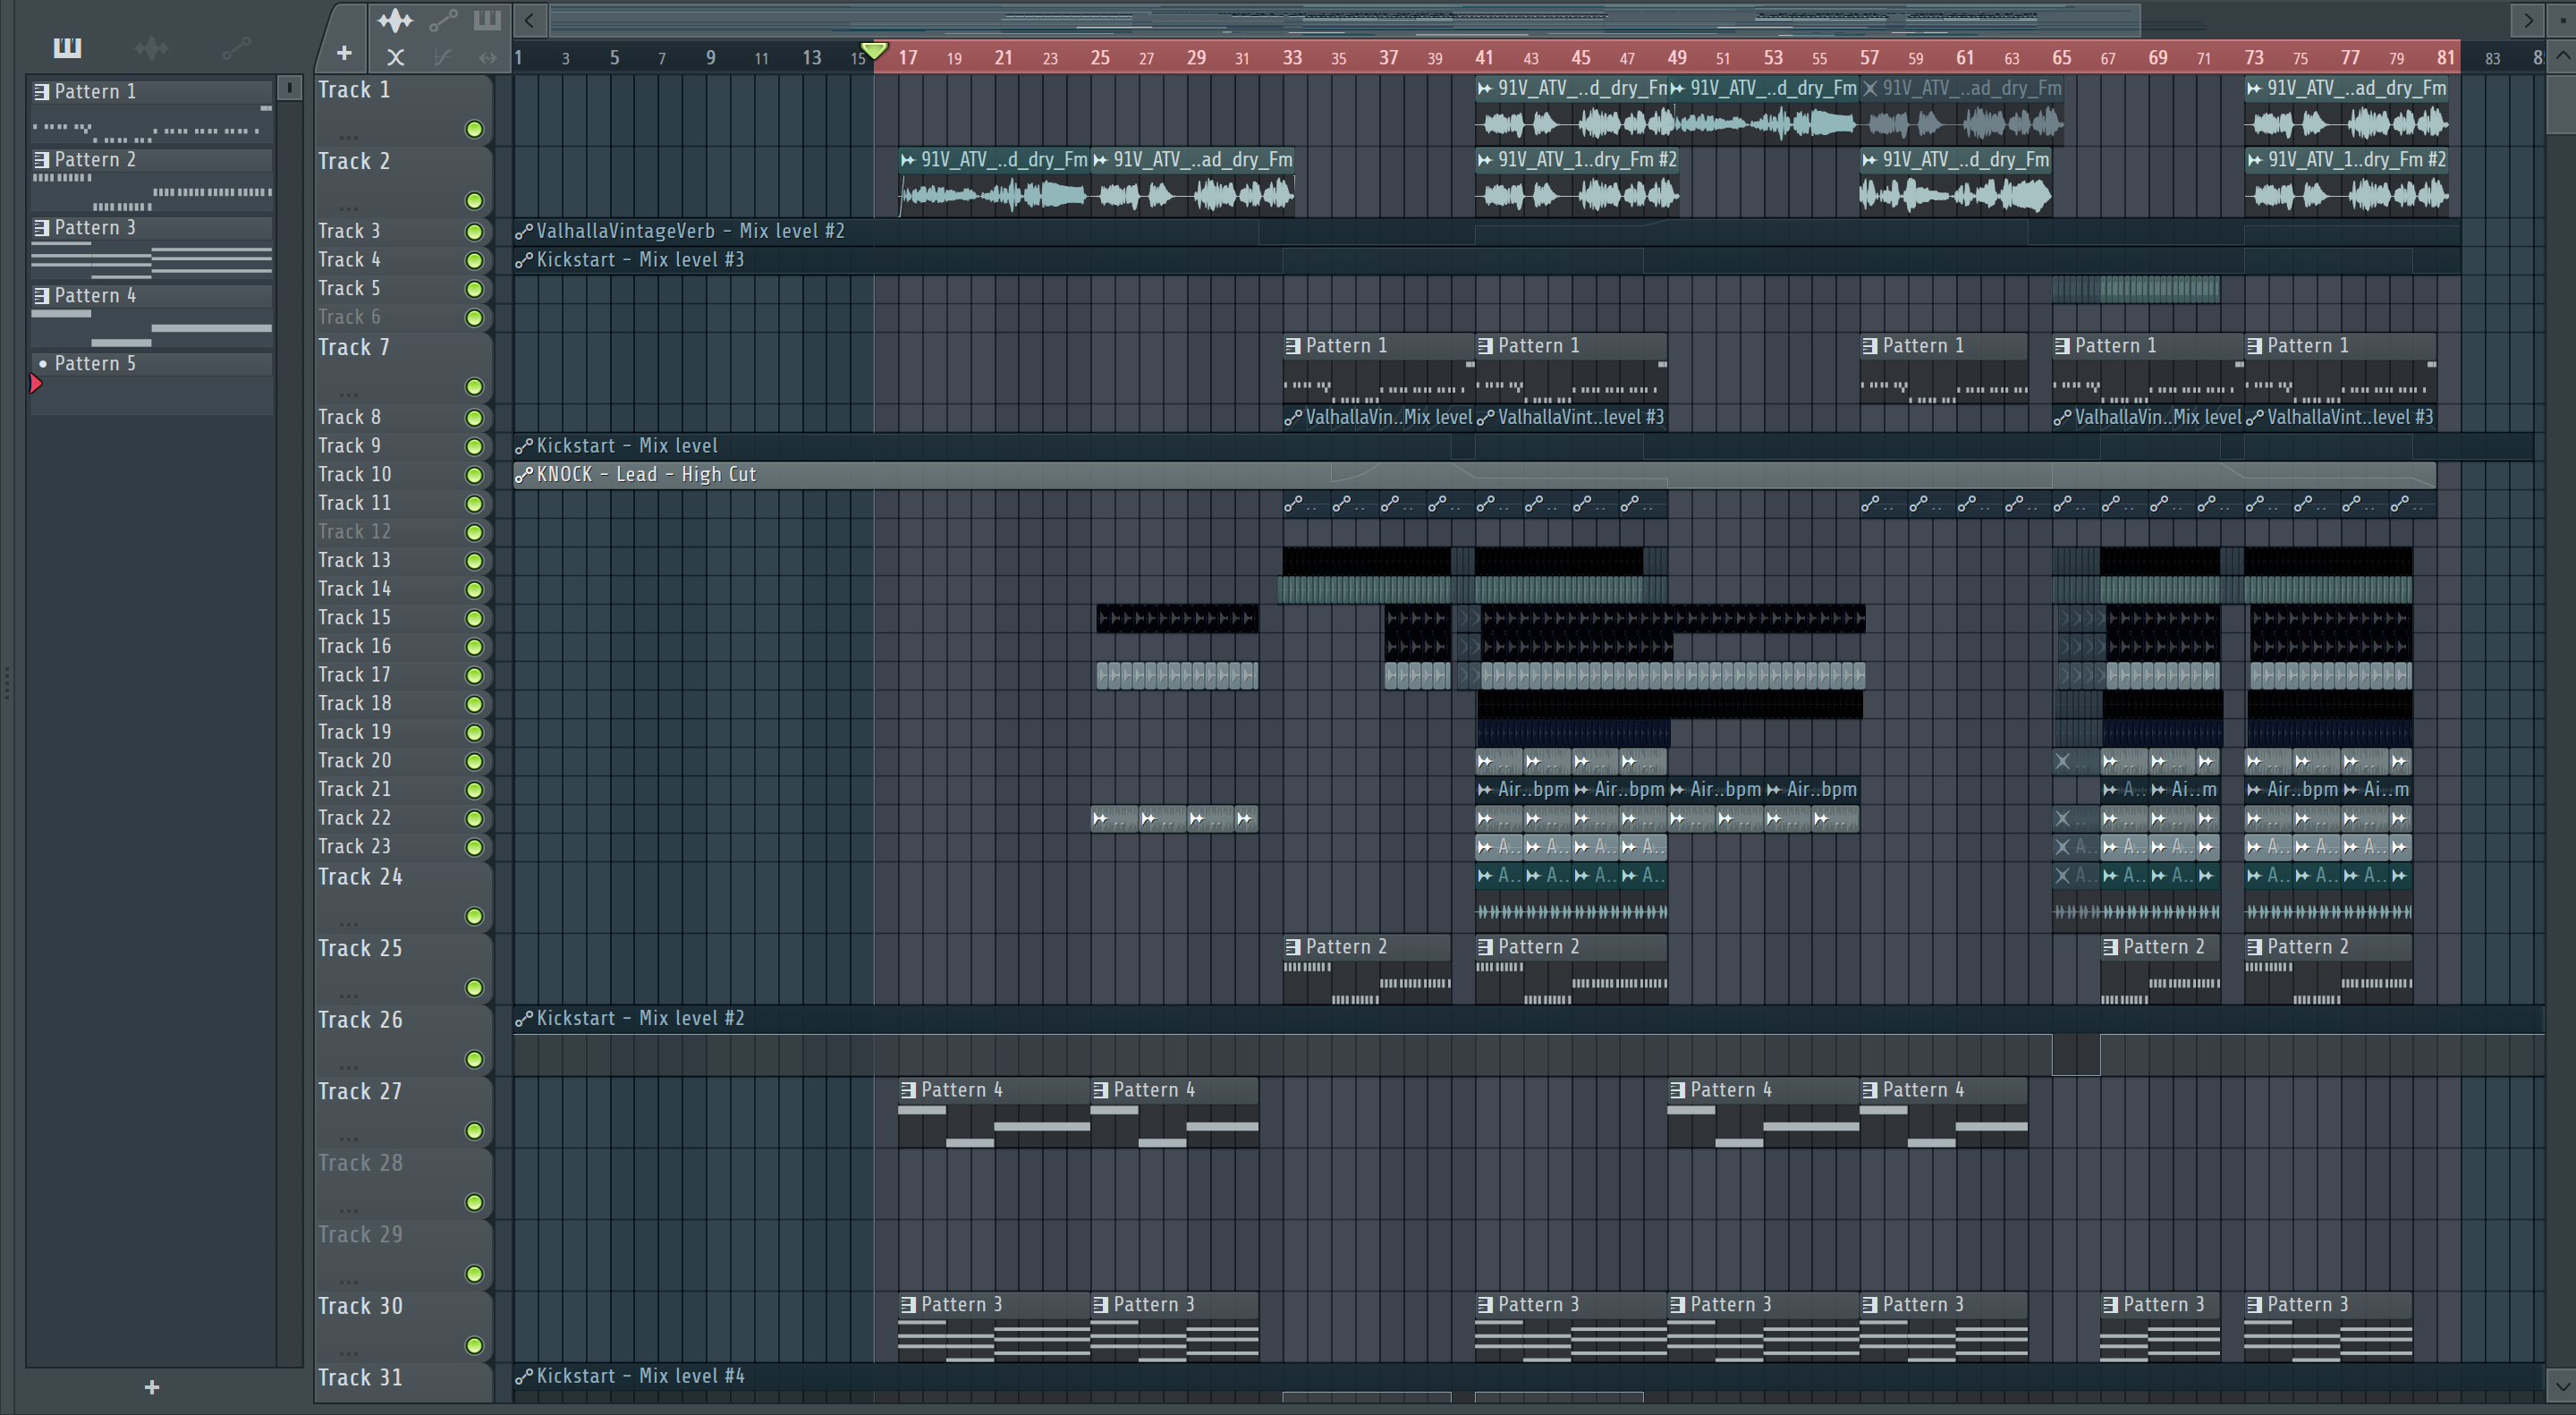Click the Kickstart - Mix level #2 clip icon

[523, 1019]
